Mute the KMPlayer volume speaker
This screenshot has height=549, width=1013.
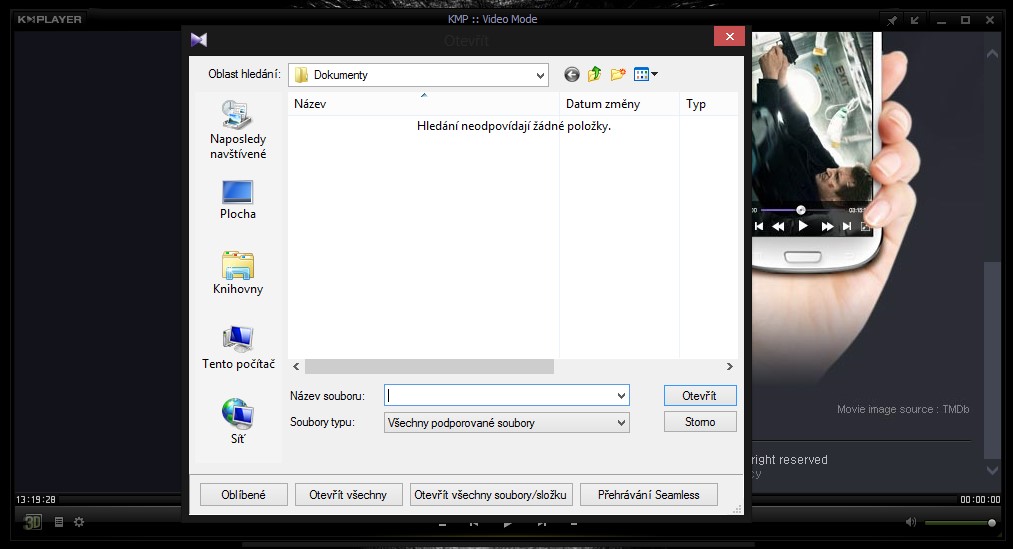911,522
